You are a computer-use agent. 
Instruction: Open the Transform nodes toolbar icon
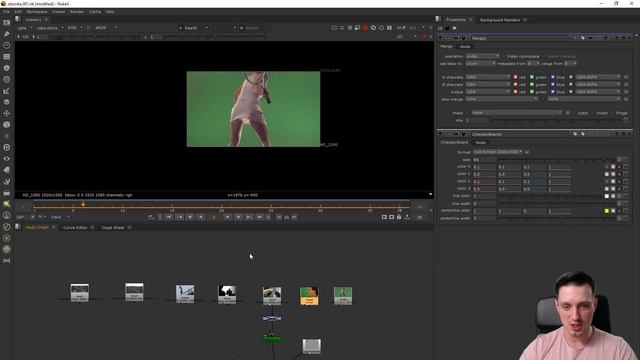point(7,113)
